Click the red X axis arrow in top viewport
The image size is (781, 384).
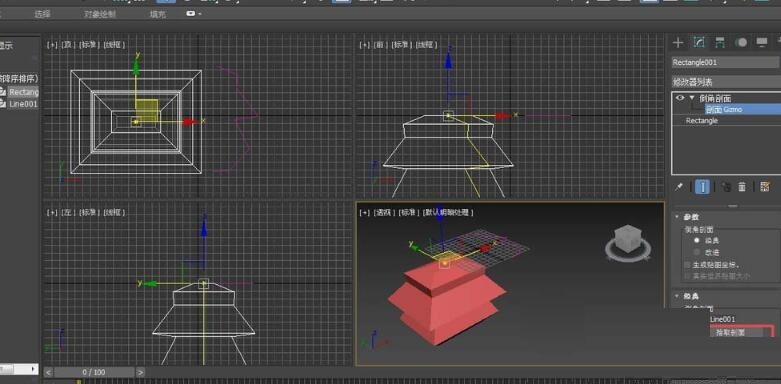189,121
